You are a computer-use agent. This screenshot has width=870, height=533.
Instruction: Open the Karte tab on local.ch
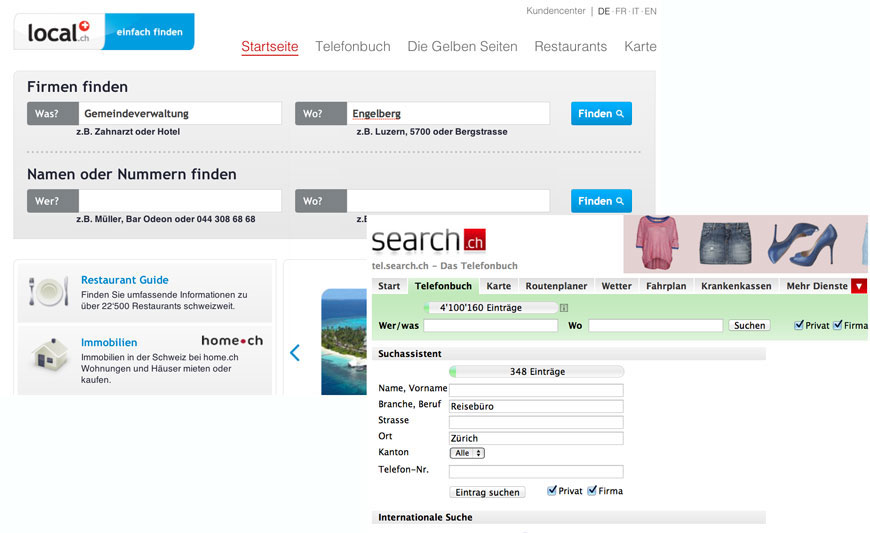pos(640,47)
